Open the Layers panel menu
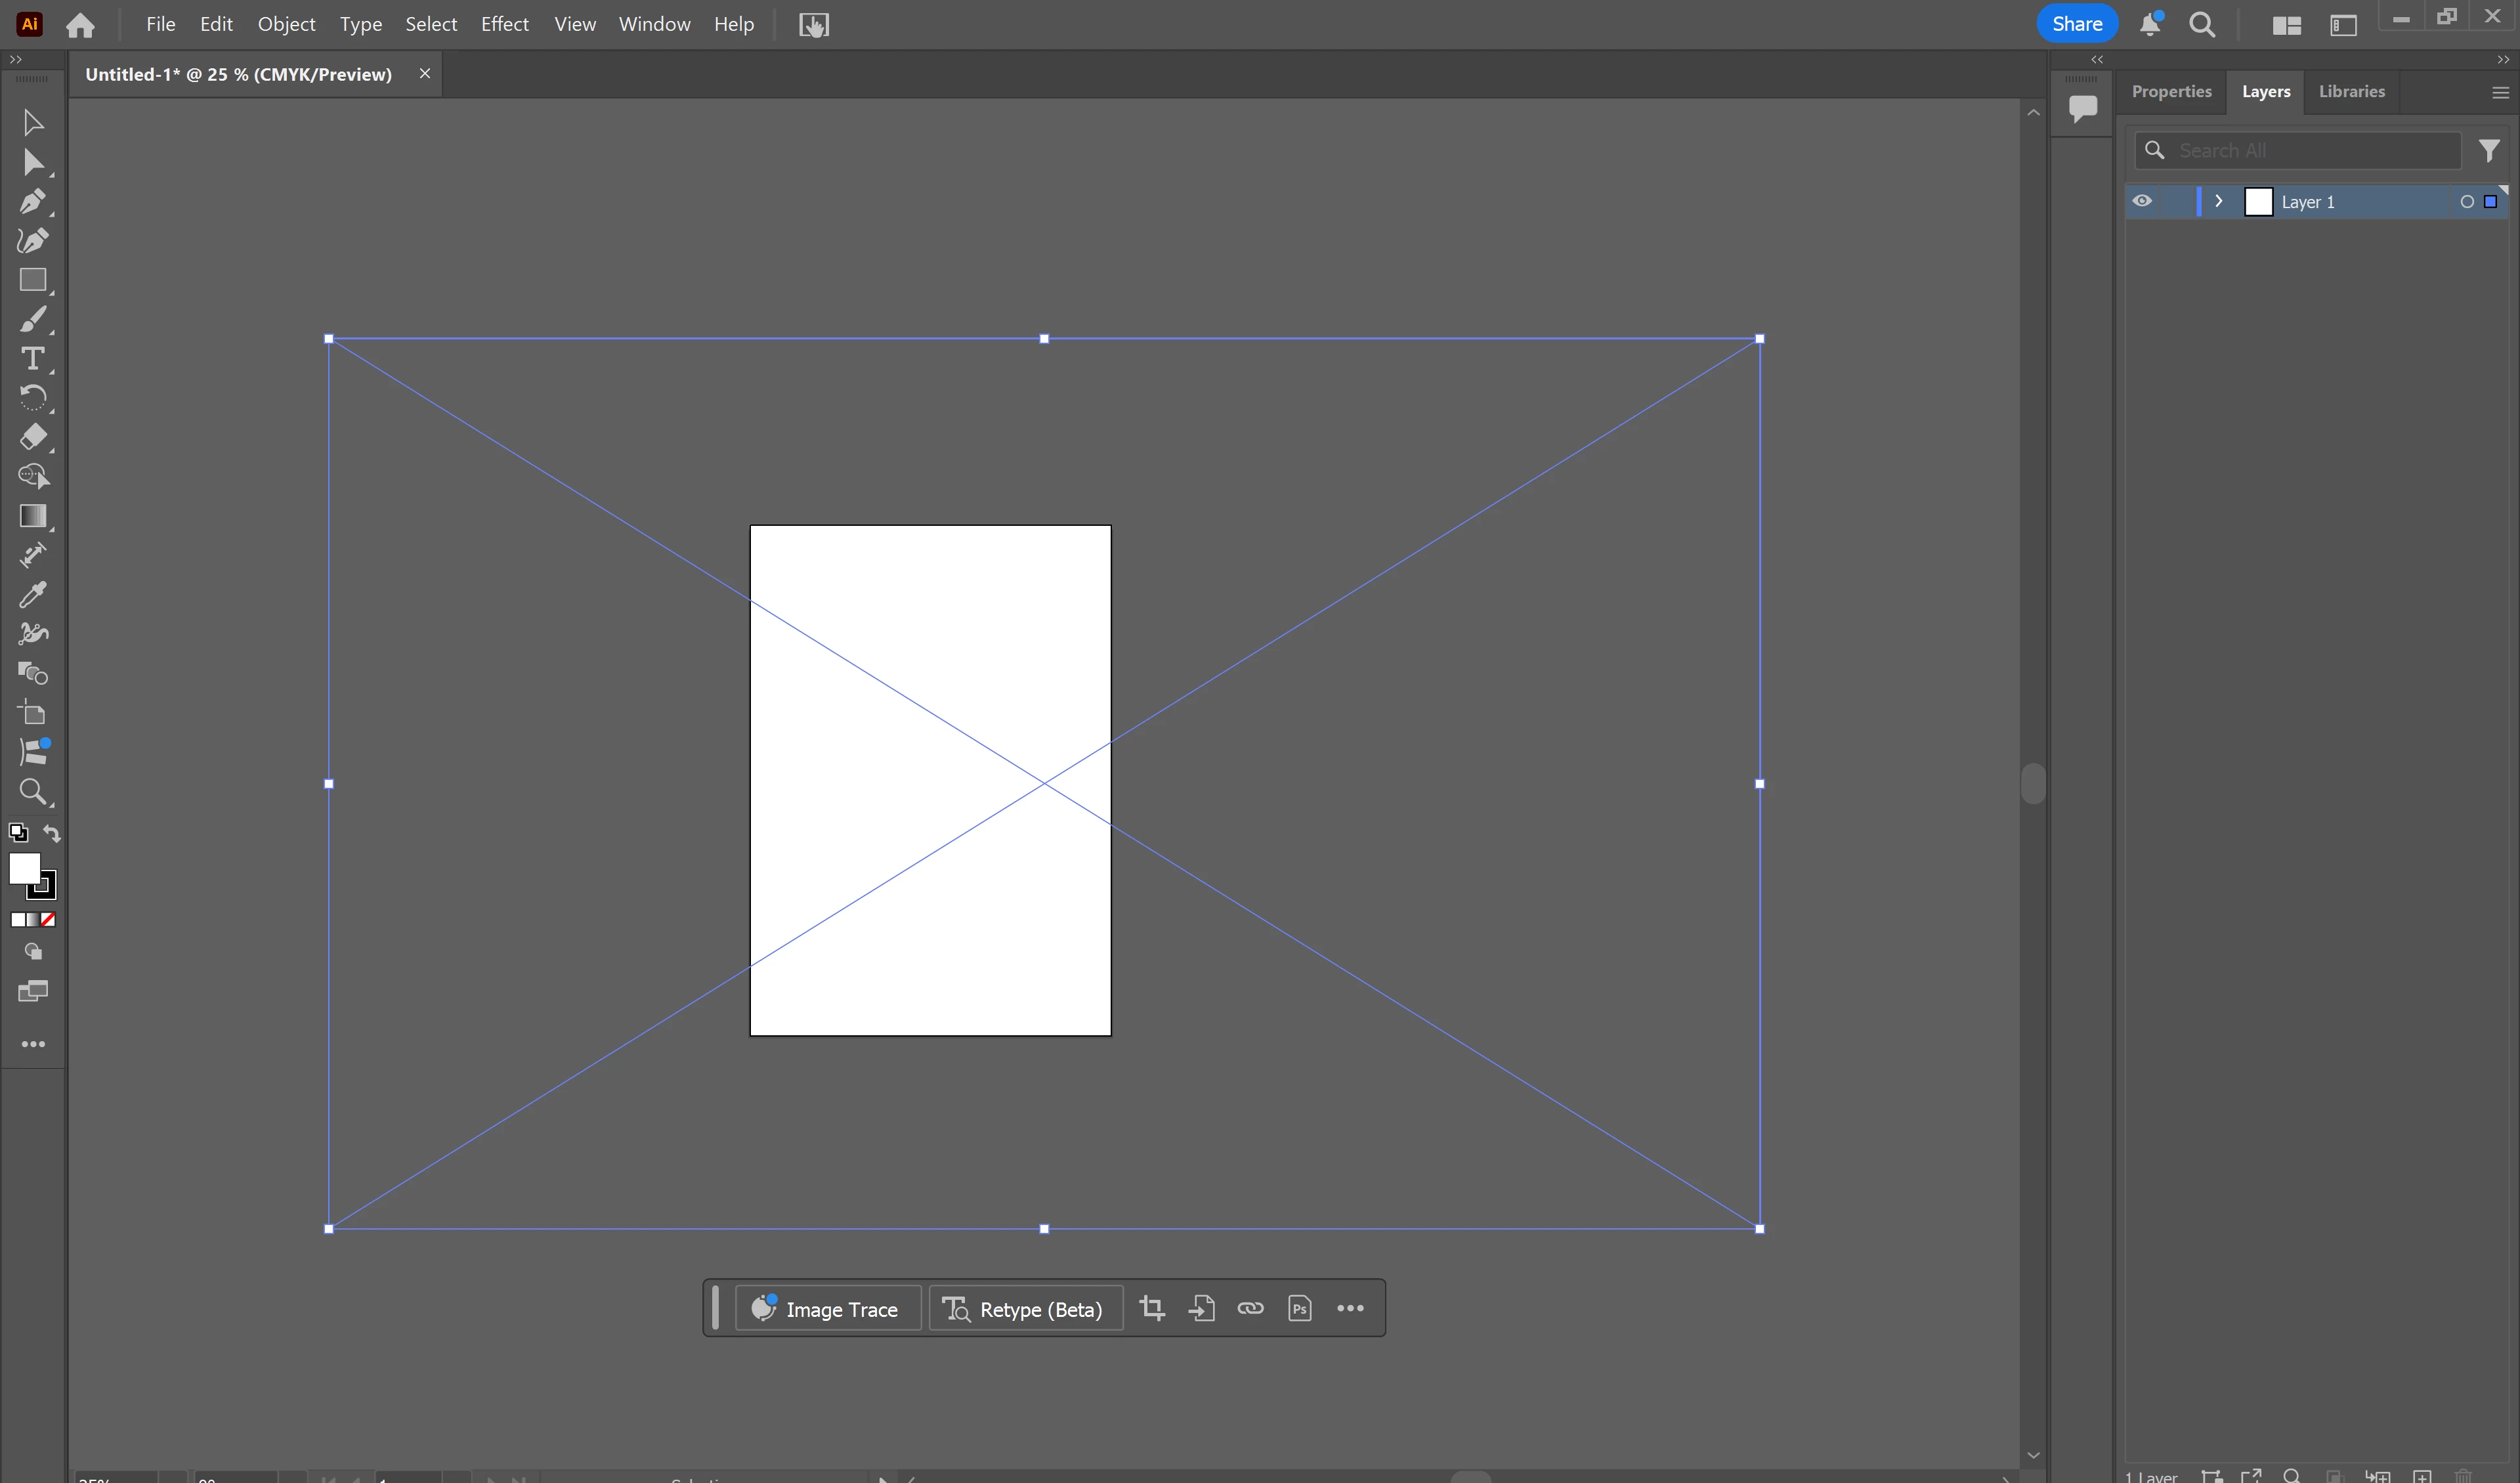This screenshot has width=2520, height=1483. (x=2500, y=92)
